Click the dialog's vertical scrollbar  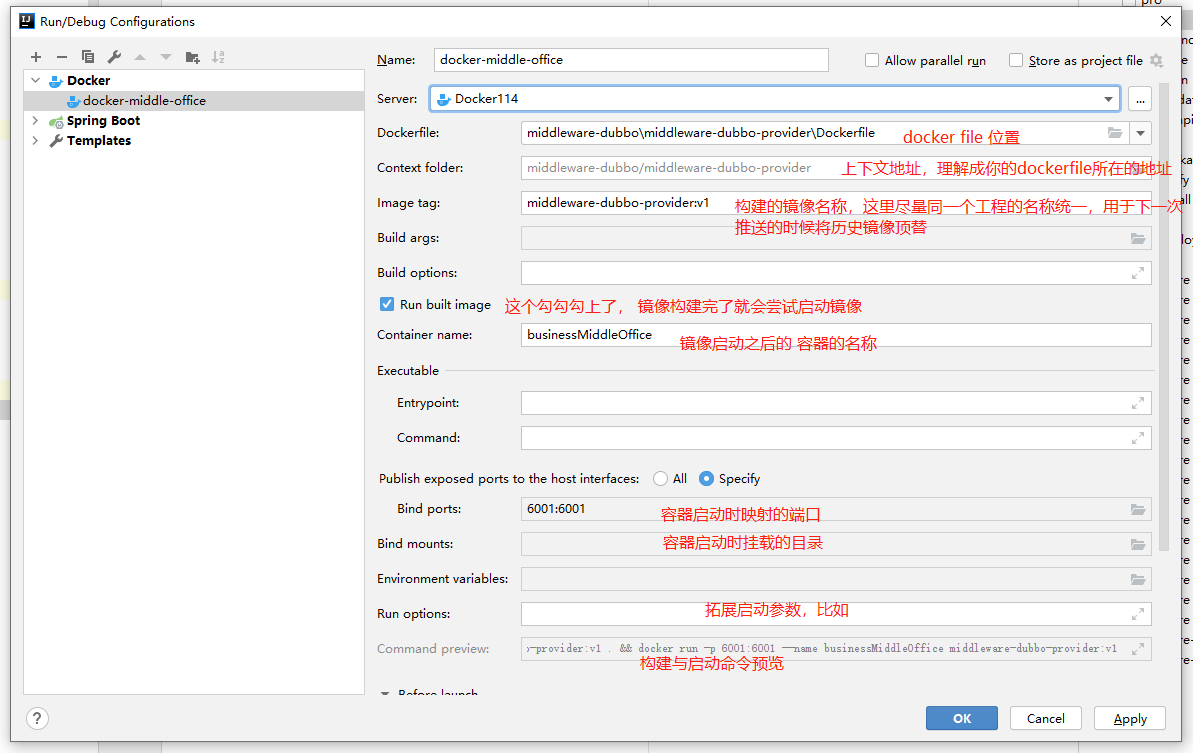point(1163,316)
